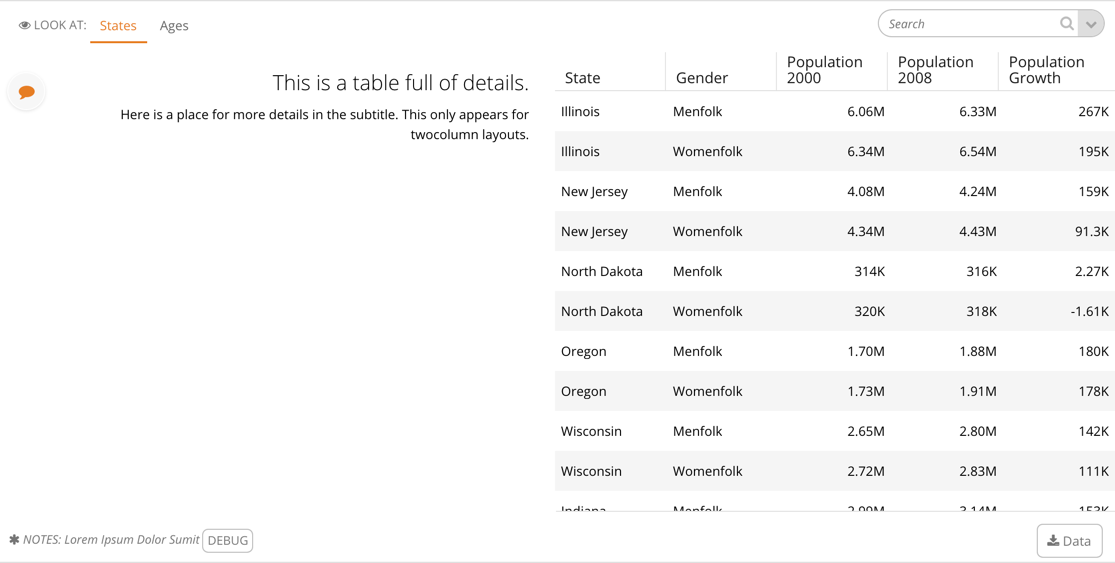Open the orange comment bubble icon
1115x563 pixels.
click(x=27, y=92)
